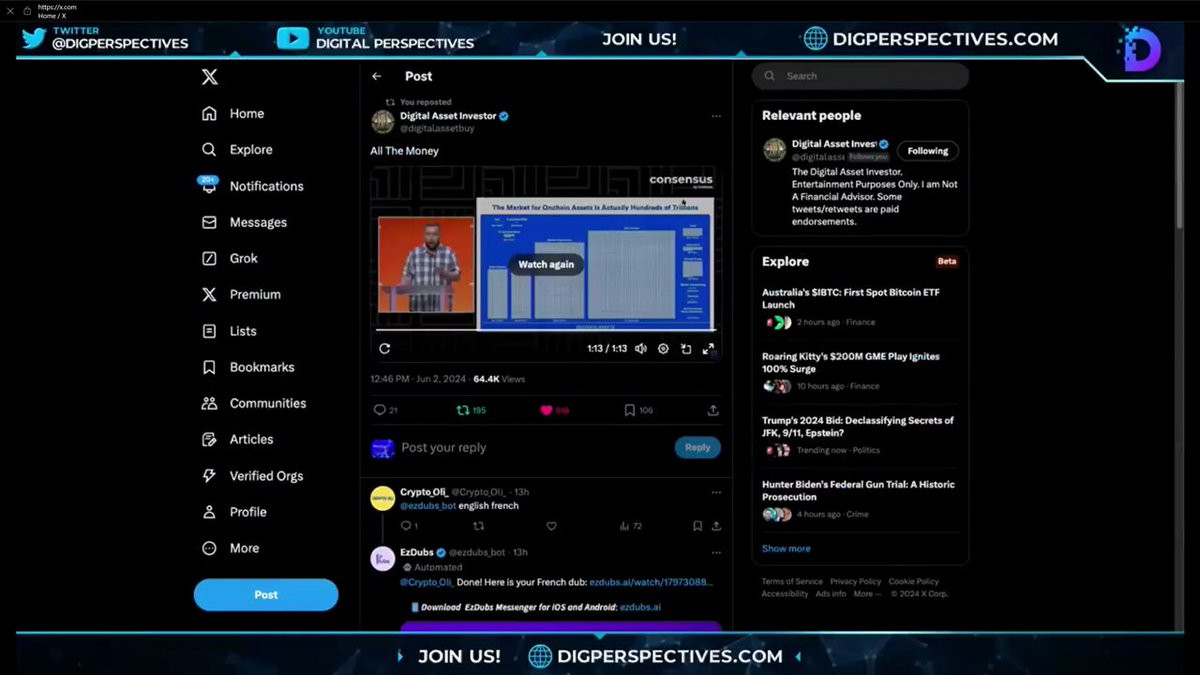1200x675 pixels.
Task: Open Verified Orgs in the sidebar
Action: click(x=252, y=476)
